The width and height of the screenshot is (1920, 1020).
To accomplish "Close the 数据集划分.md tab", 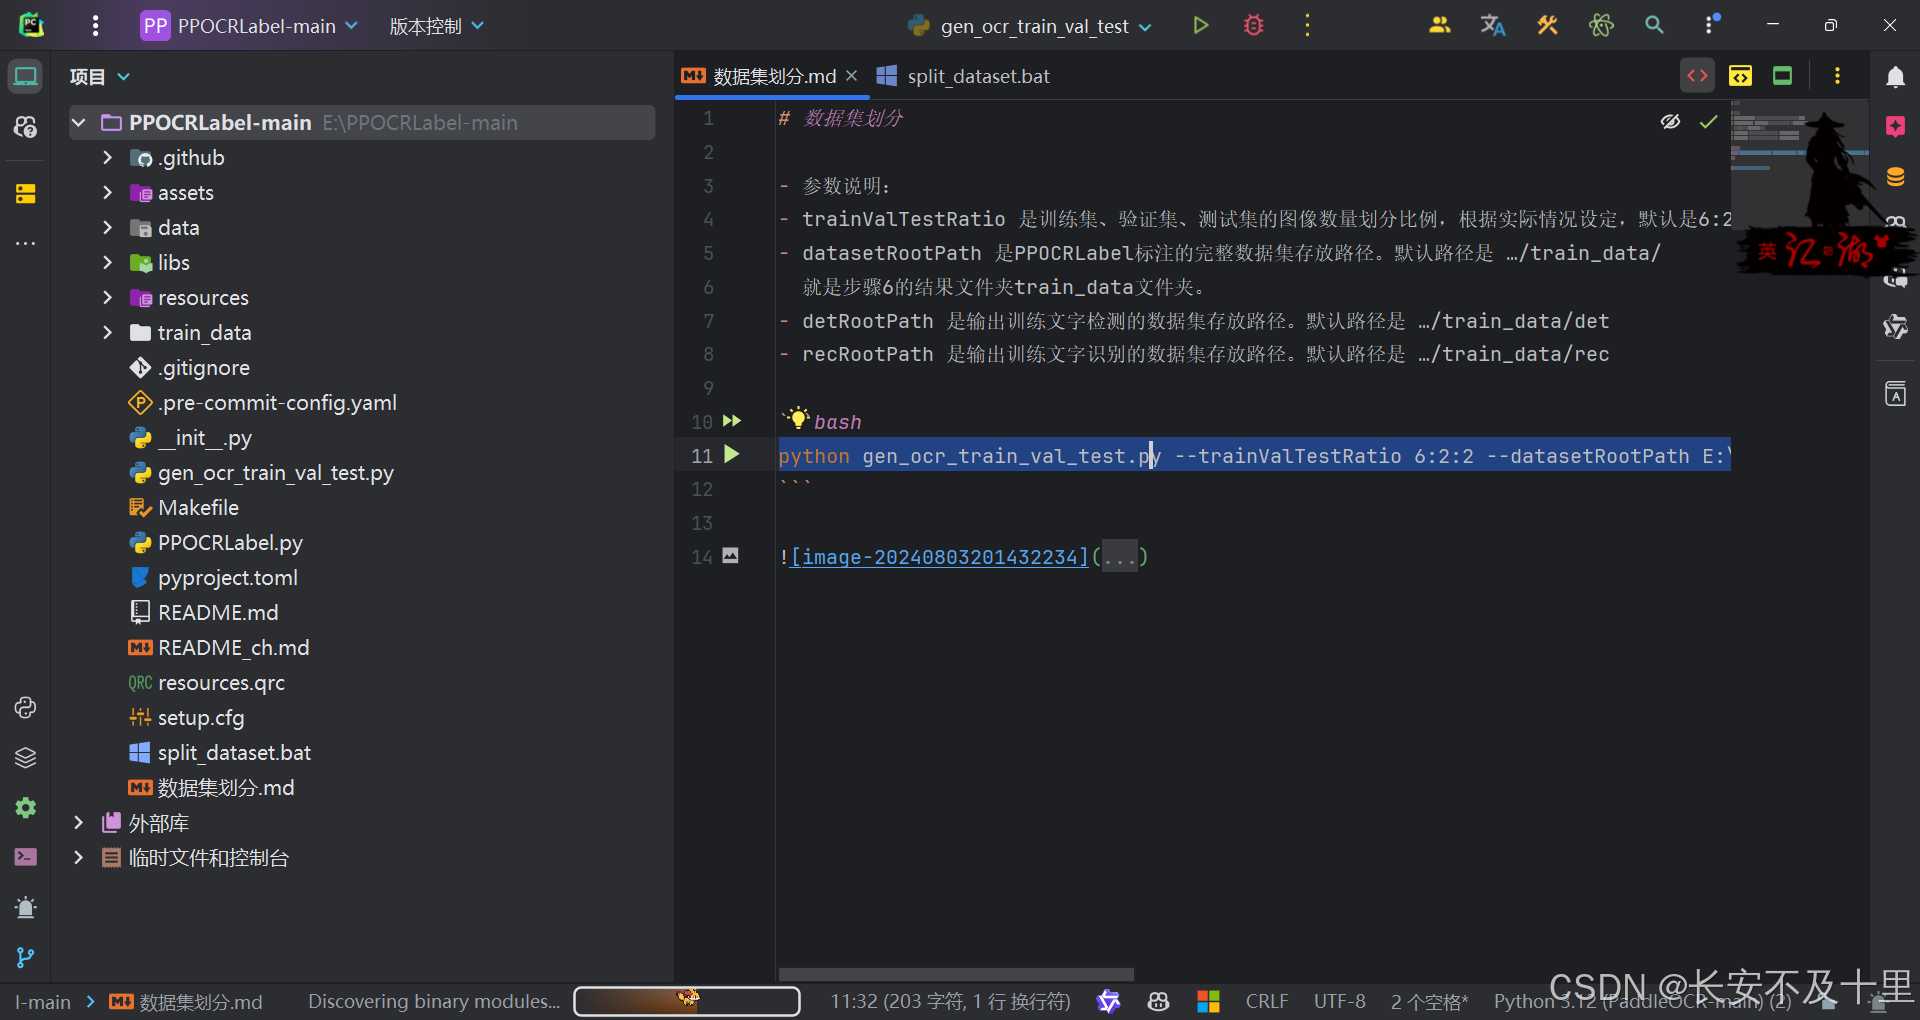I will pos(852,76).
